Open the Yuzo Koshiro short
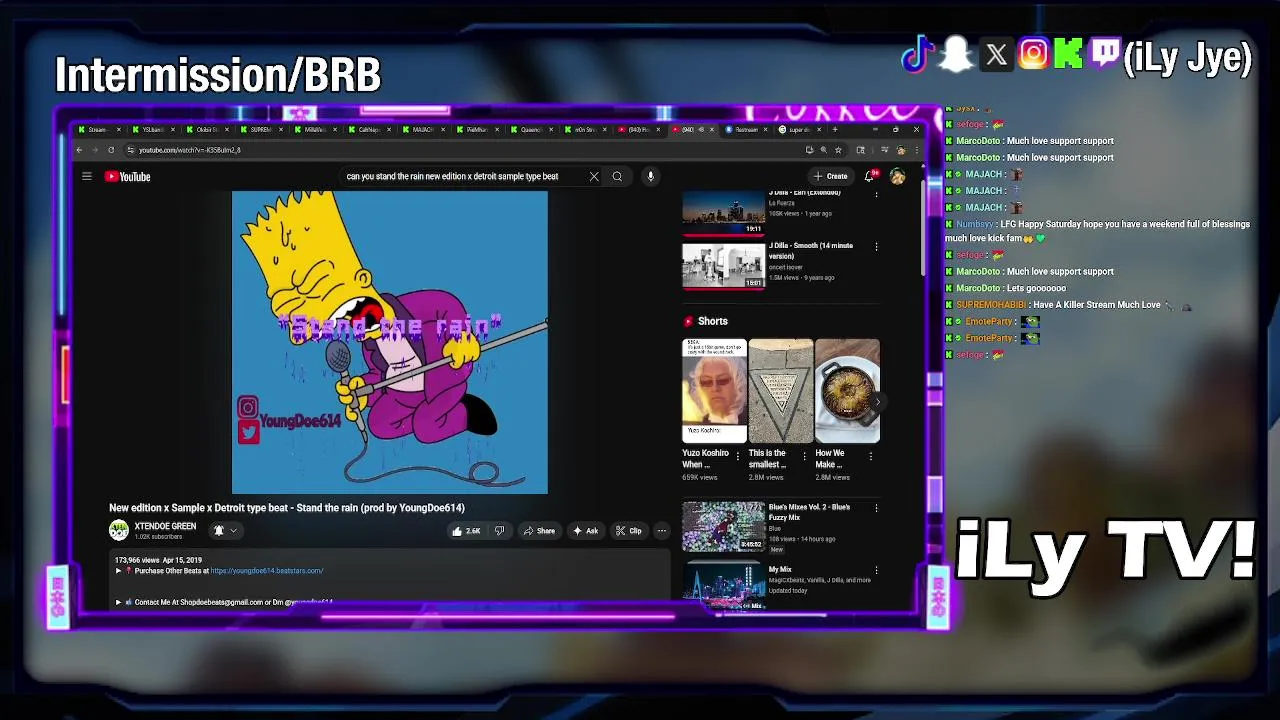Screen dimensions: 1280x720 click(x=714, y=391)
